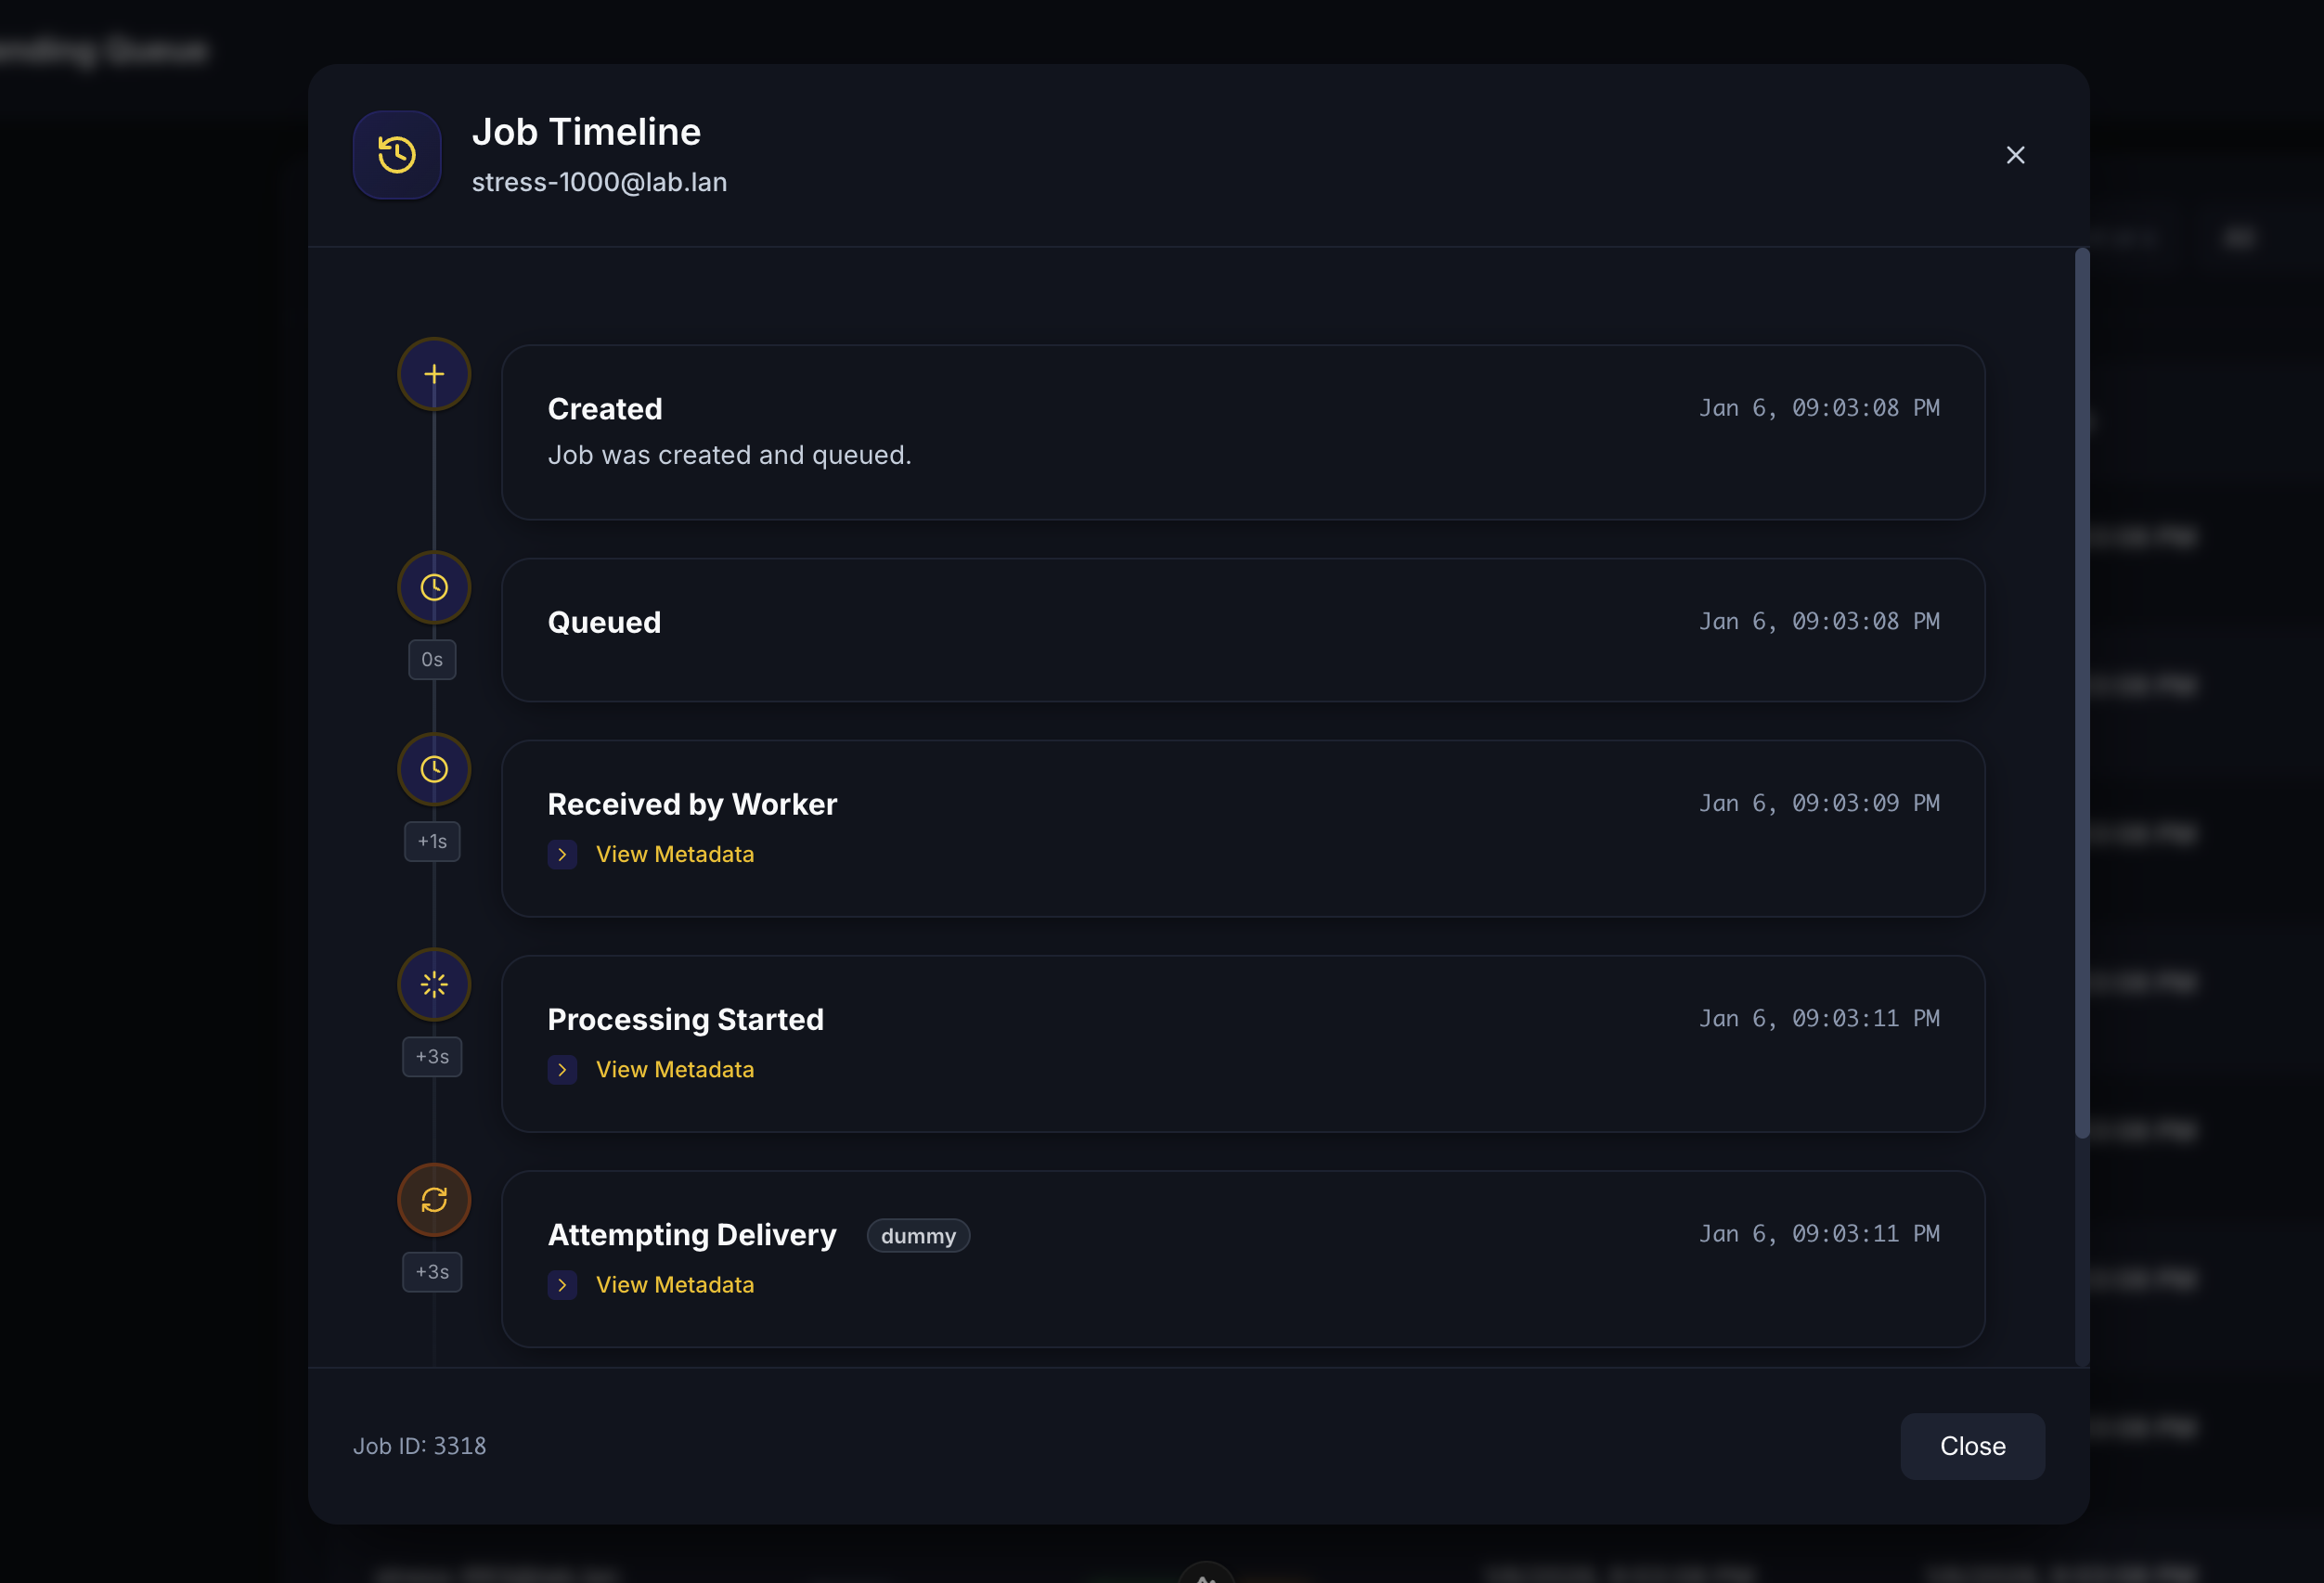Image resolution: width=2324 pixels, height=1583 pixels.
Task: Click the Job ID: 3318 label
Action: point(420,1445)
